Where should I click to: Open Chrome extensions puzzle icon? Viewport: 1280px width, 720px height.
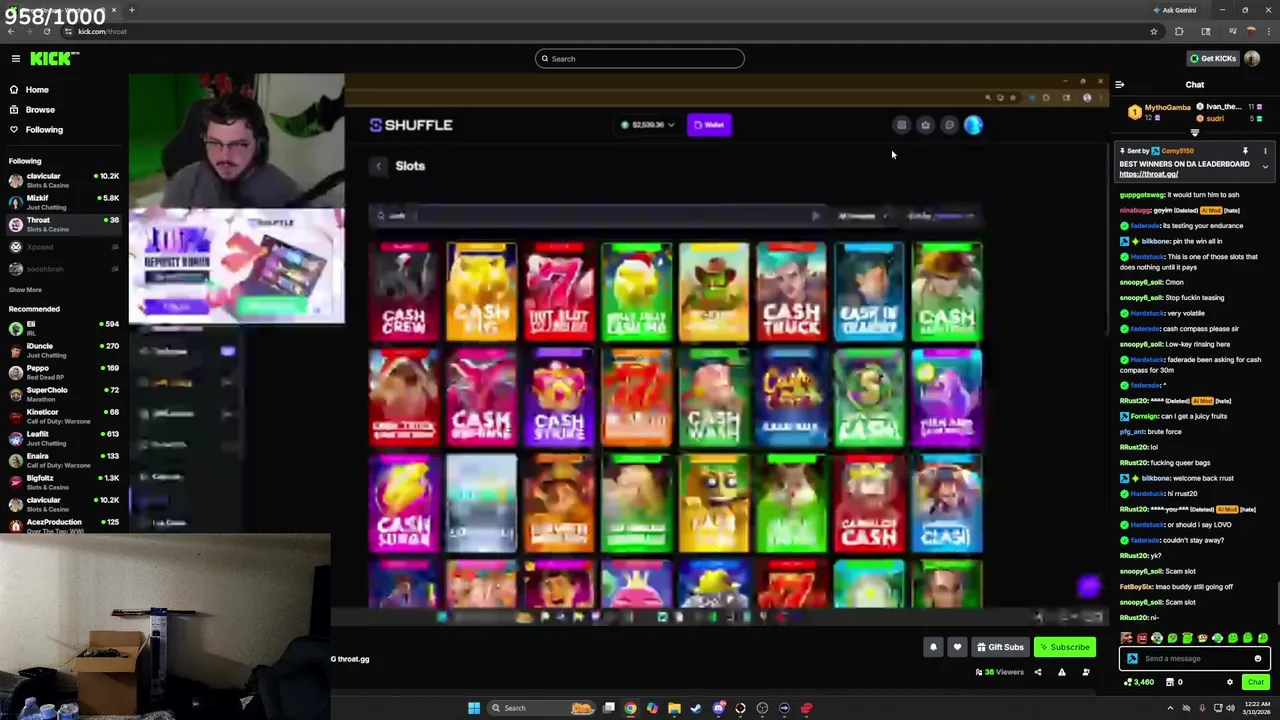1179,31
